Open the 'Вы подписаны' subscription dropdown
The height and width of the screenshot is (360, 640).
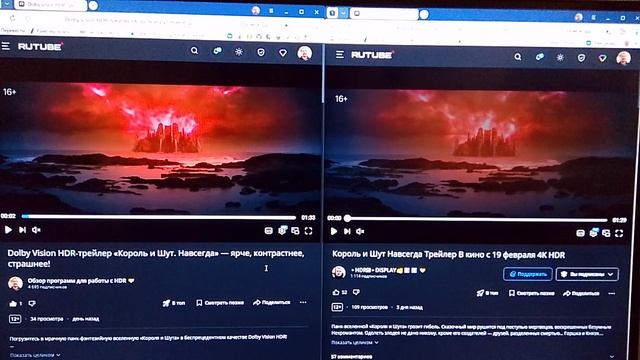(x=587, y=274)
